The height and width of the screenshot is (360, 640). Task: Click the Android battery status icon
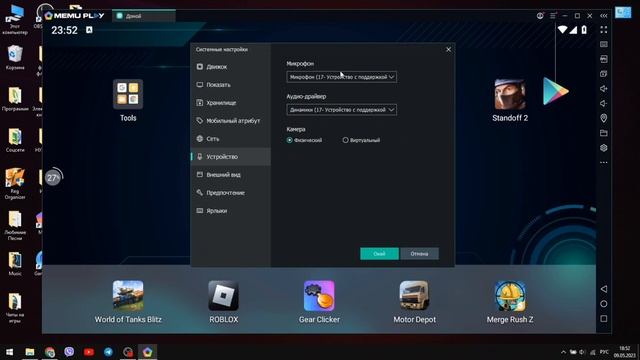point(584,30)
